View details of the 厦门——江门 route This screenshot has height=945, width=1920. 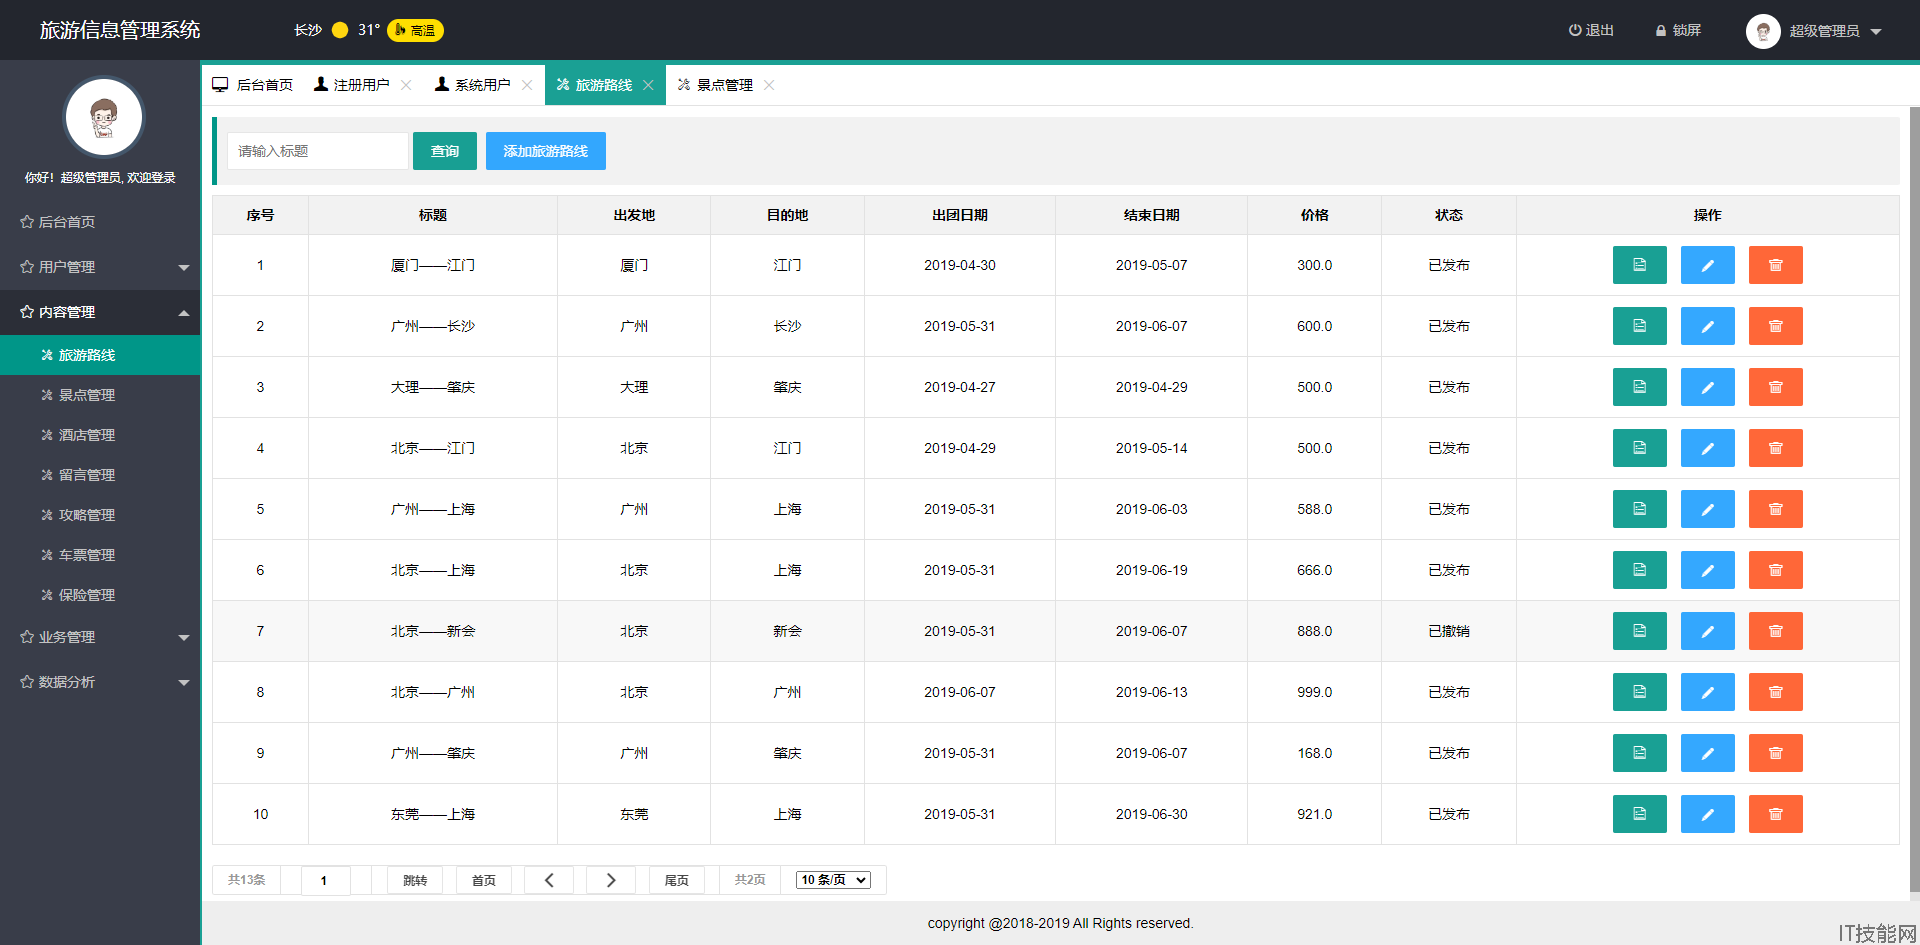[x=1639, y=265]
